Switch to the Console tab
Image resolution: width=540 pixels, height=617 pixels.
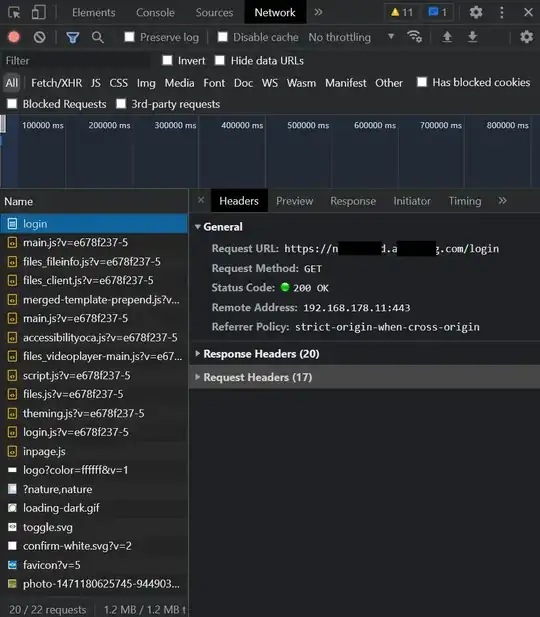point(155,13)
